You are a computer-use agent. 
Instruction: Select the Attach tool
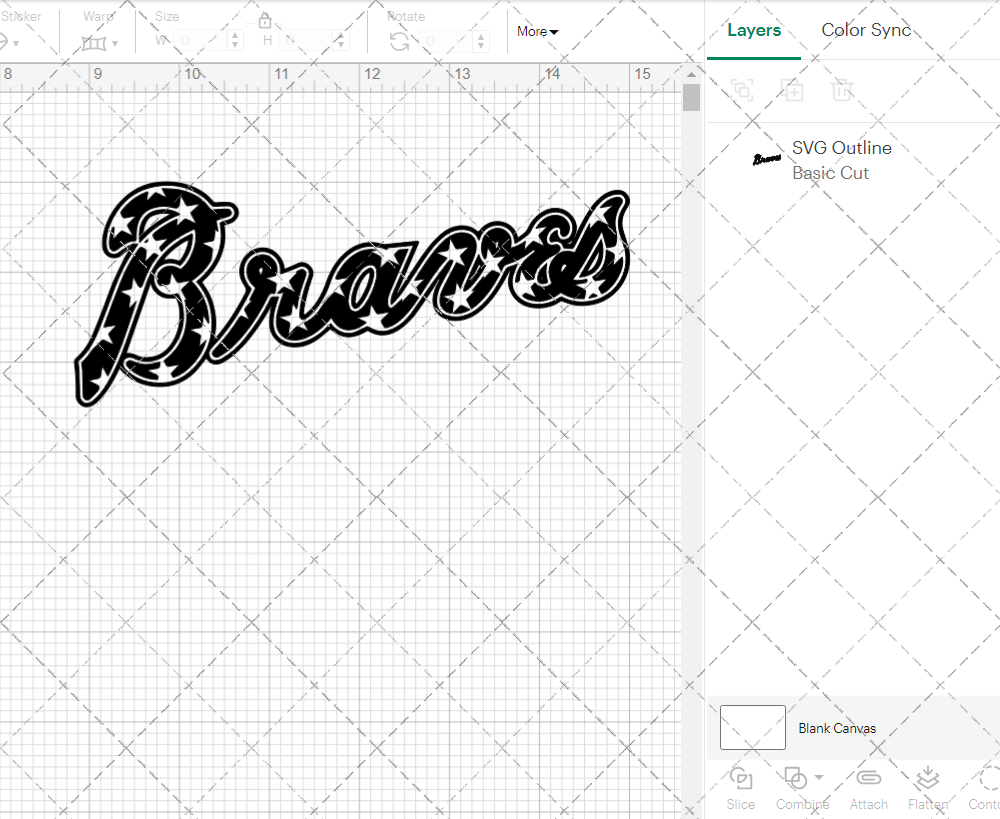tap(868, 789)
